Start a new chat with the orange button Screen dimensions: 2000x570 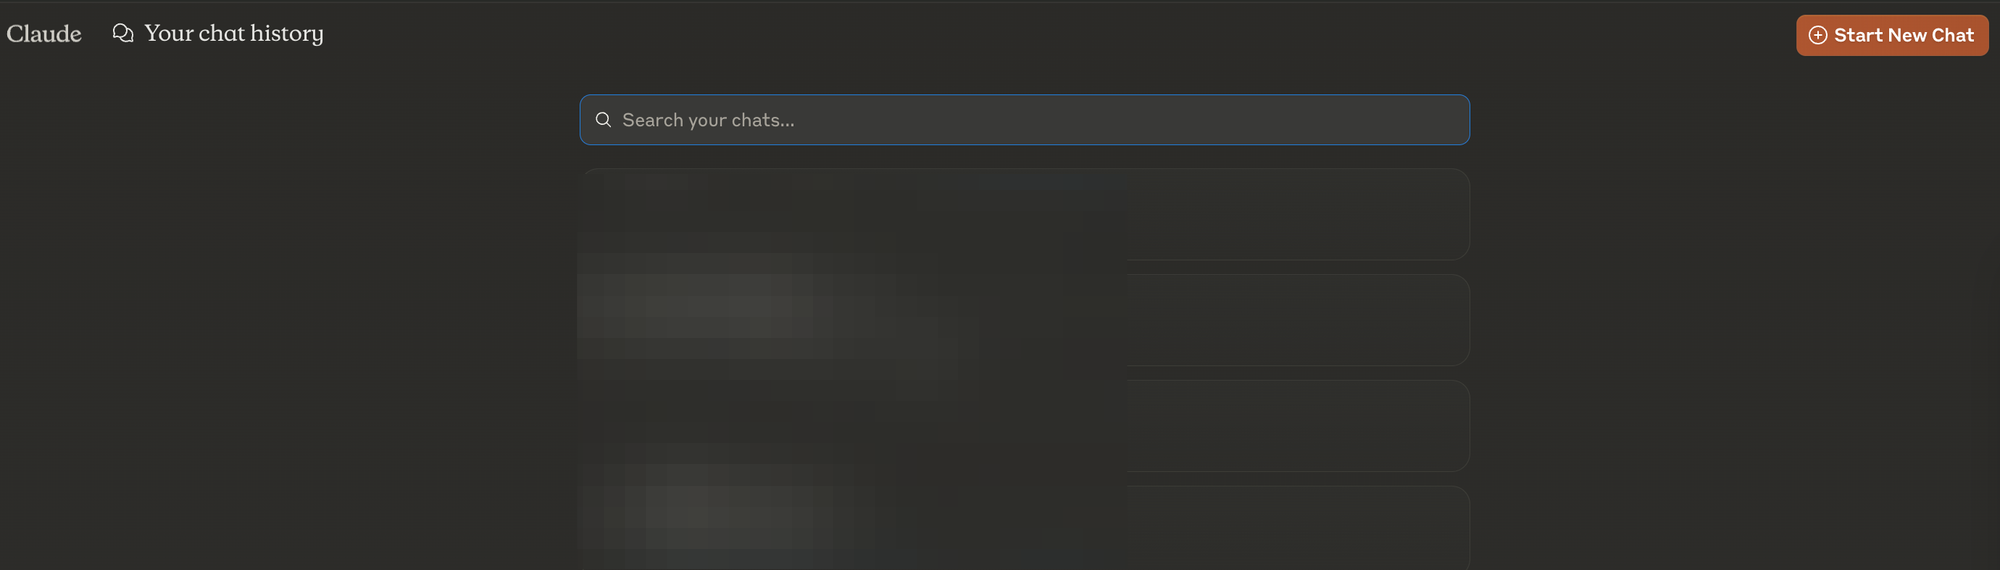[1892, 35]
